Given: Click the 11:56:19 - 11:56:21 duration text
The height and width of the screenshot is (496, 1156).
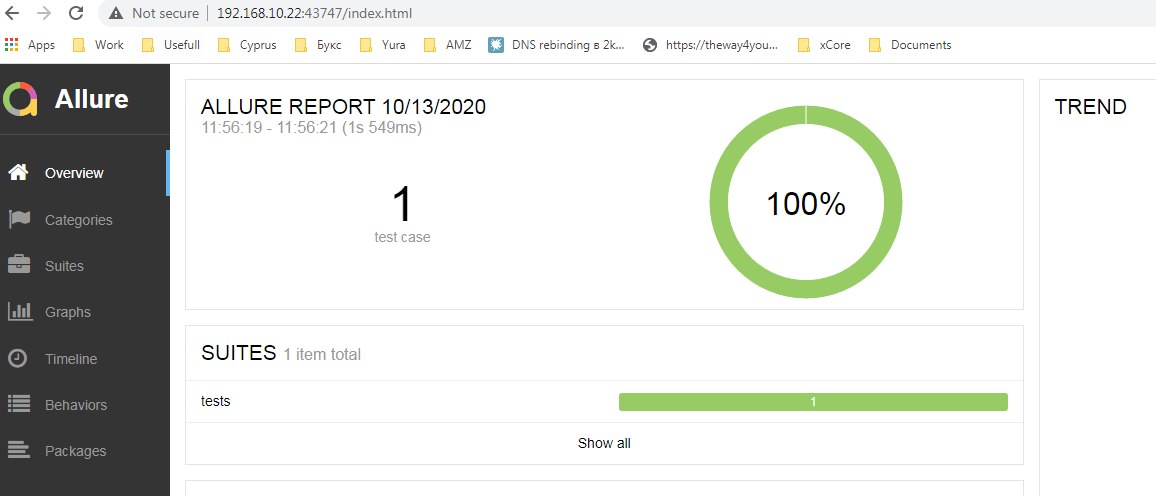Looking at the screenshot, I should [311, 128].
